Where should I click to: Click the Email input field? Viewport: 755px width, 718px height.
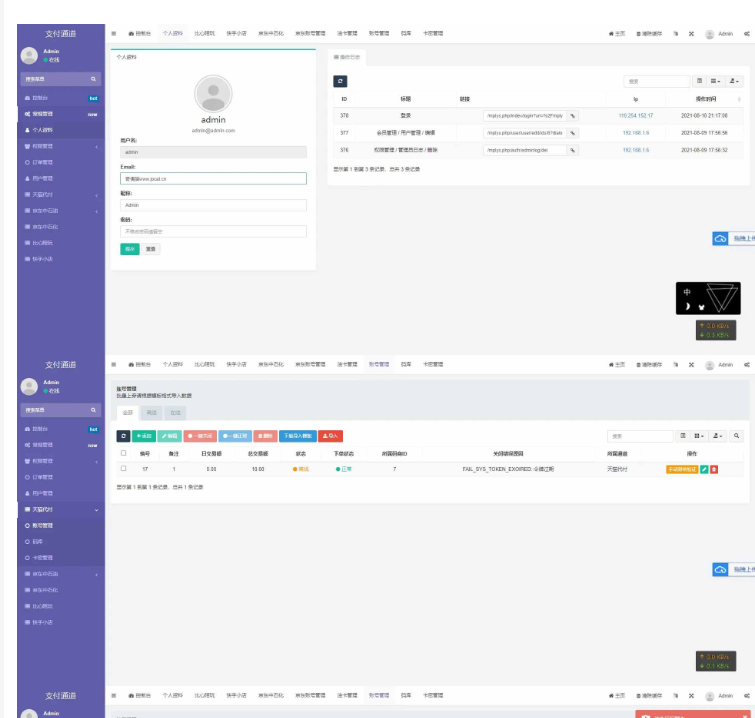click(x=213, y=178)
